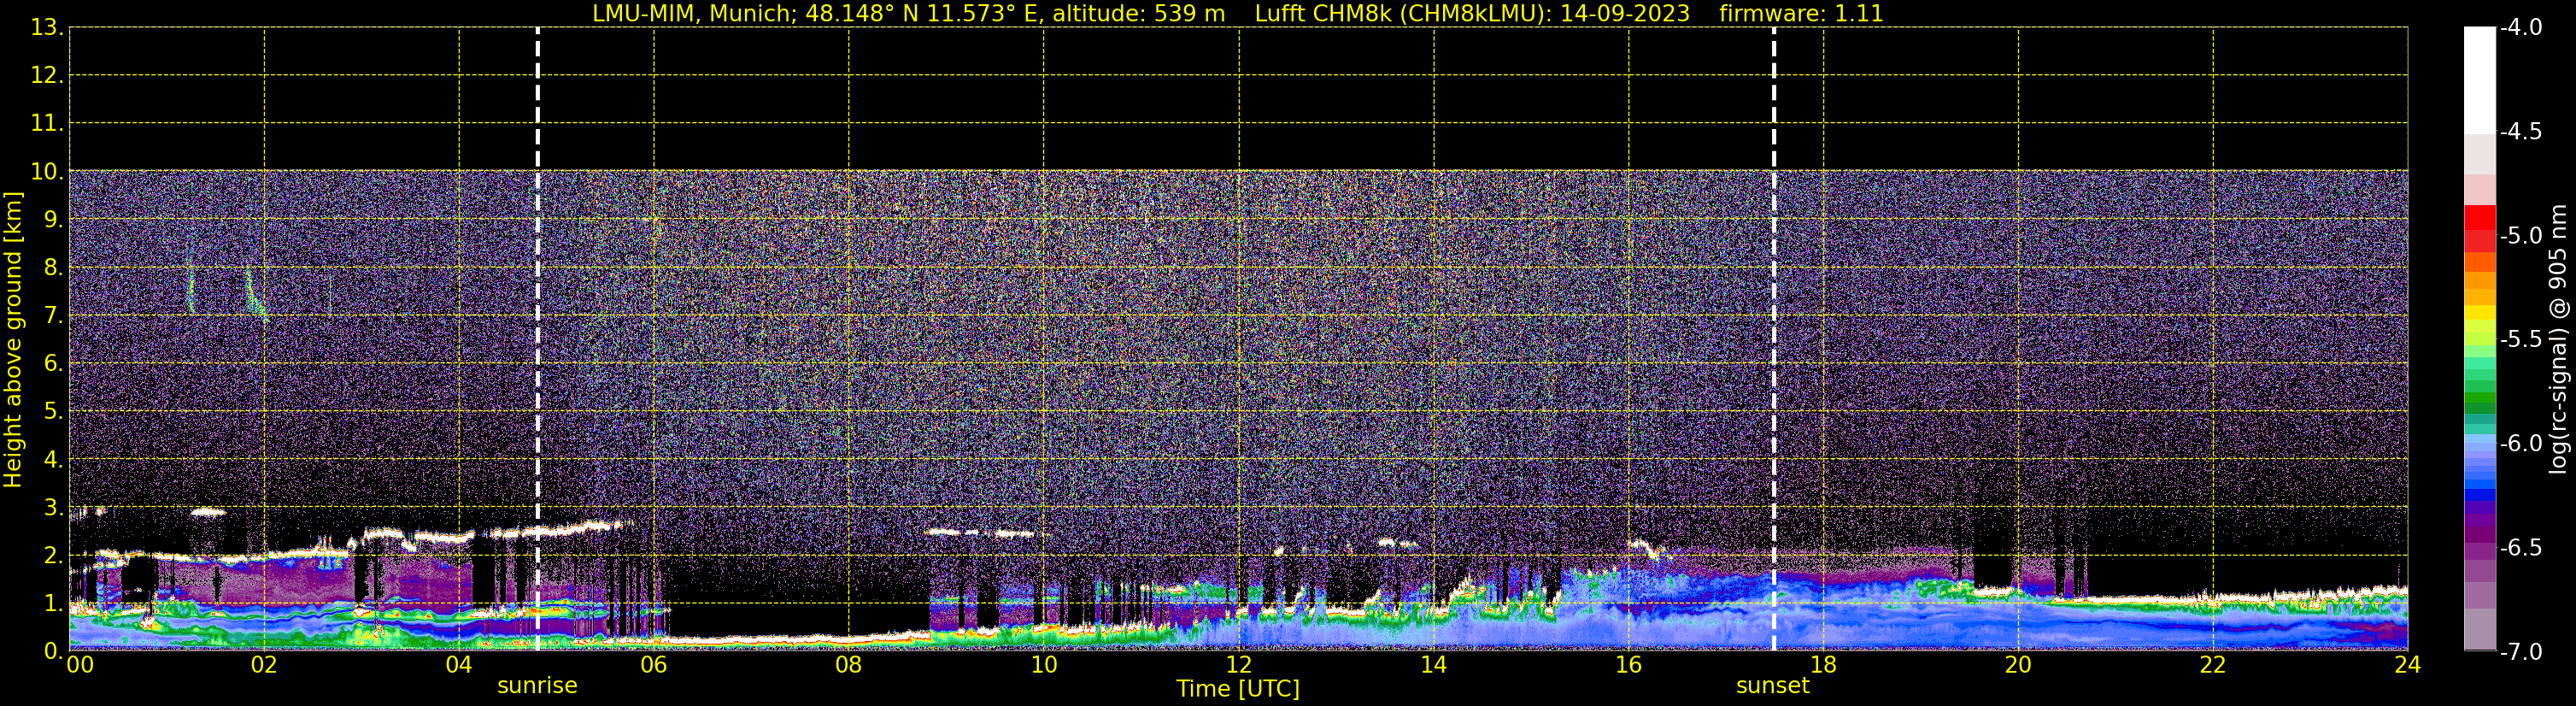Click the height-axis tick label '7.'
Image resolution: width=2576 pixels, height=706 pixels.
[x=53, y=315]
